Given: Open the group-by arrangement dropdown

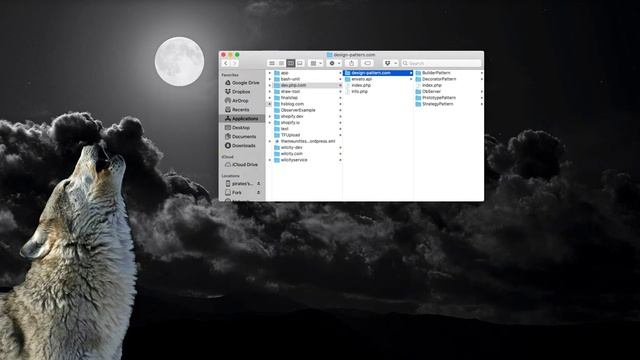Looking at the screenshot, I should [x=316, y=63].
